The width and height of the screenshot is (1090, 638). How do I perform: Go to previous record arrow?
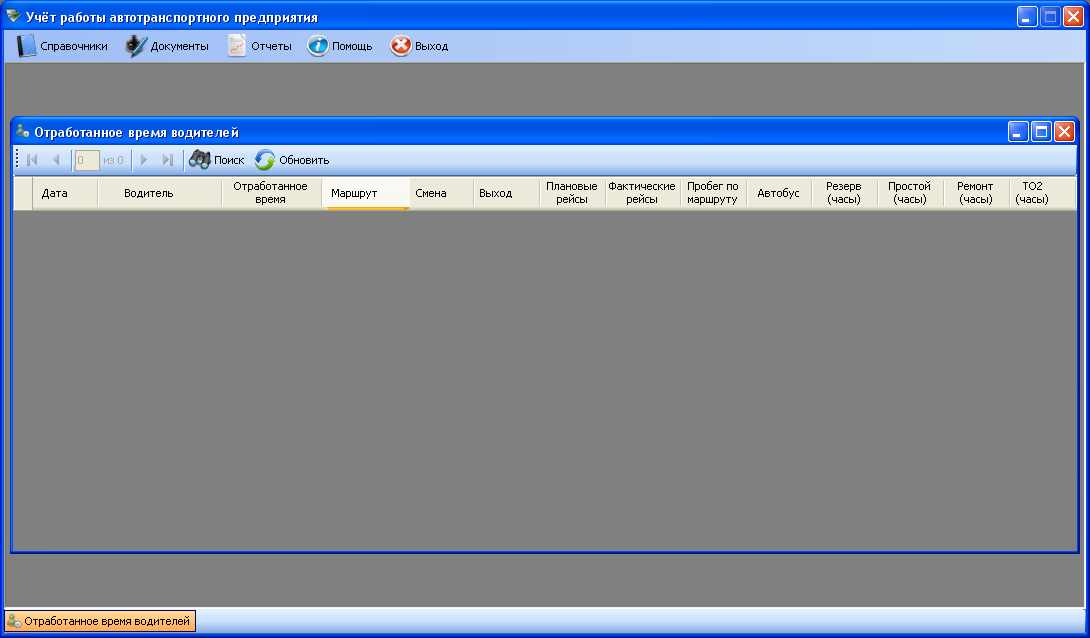click(56, 159)
